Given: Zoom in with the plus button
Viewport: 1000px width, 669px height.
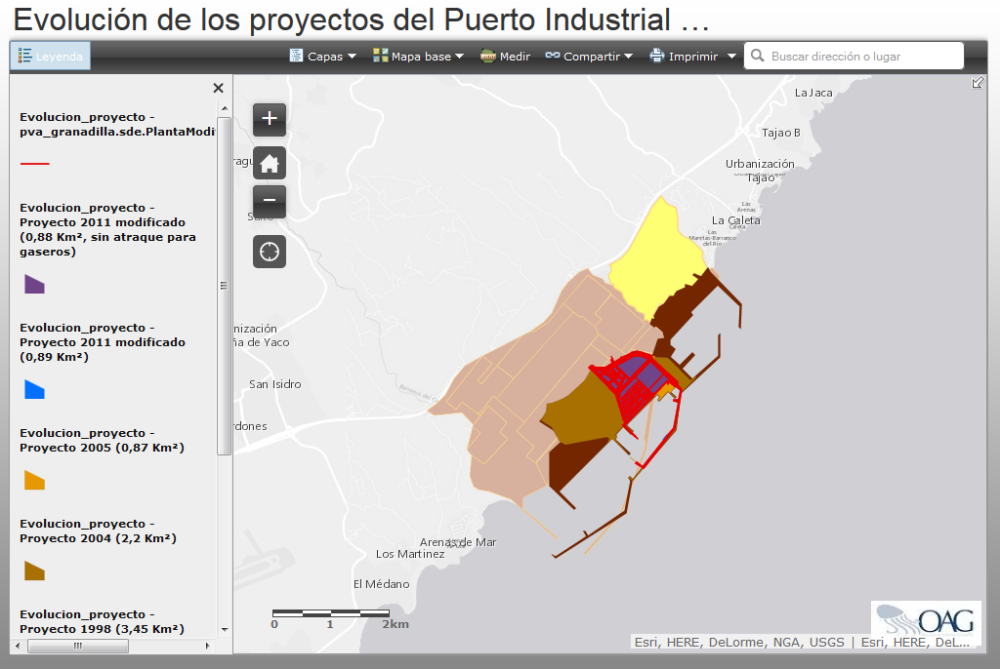Looking at the screenshot, I should coord(269,119).
